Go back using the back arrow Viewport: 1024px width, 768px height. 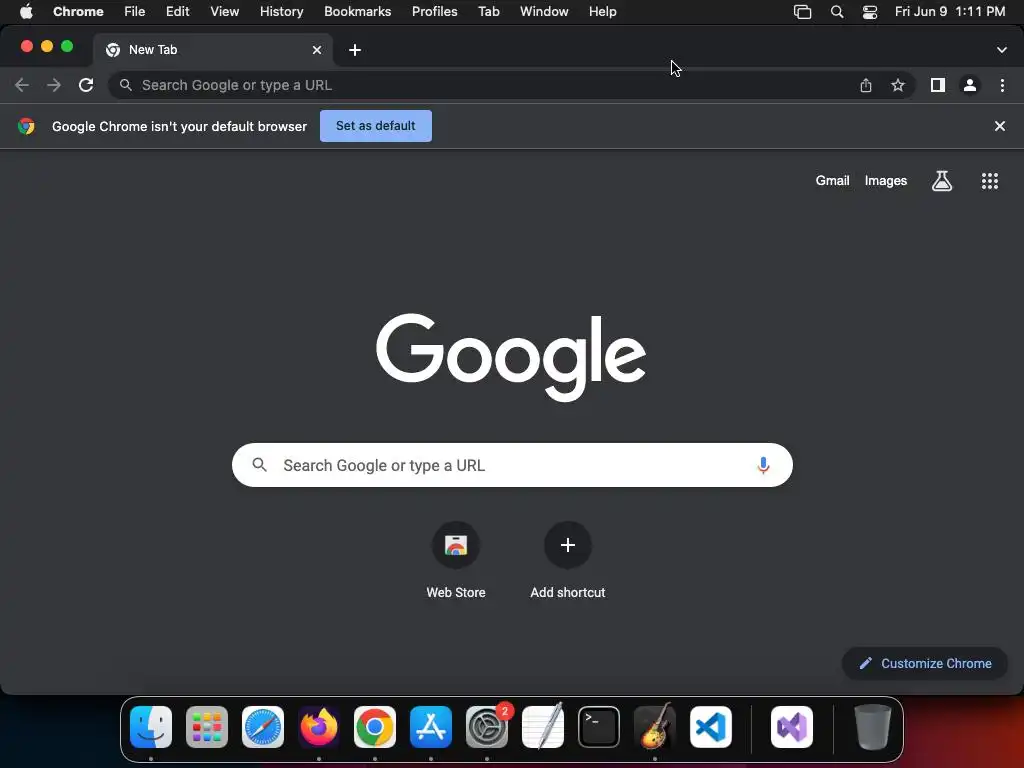point(22,85)
